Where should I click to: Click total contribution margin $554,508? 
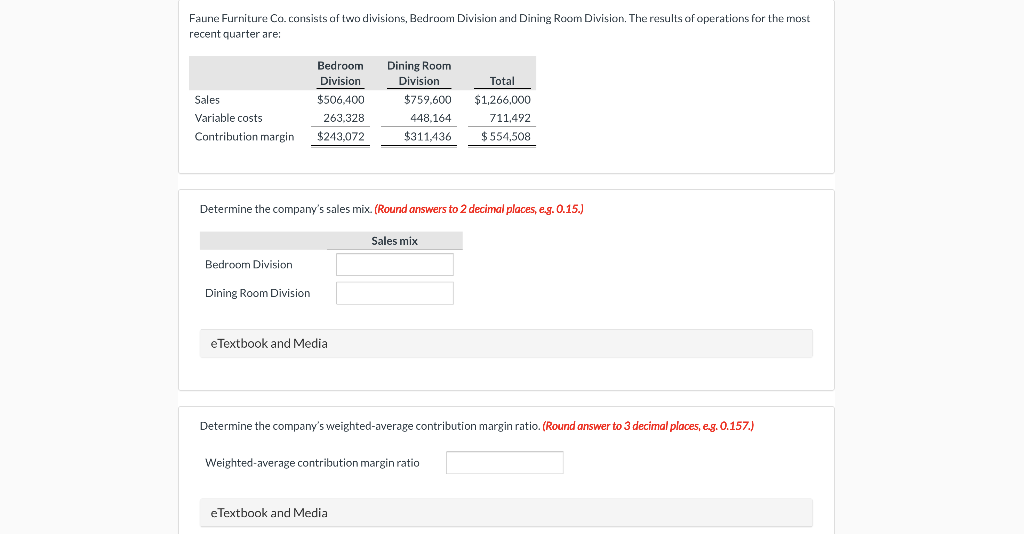point(506,136)
